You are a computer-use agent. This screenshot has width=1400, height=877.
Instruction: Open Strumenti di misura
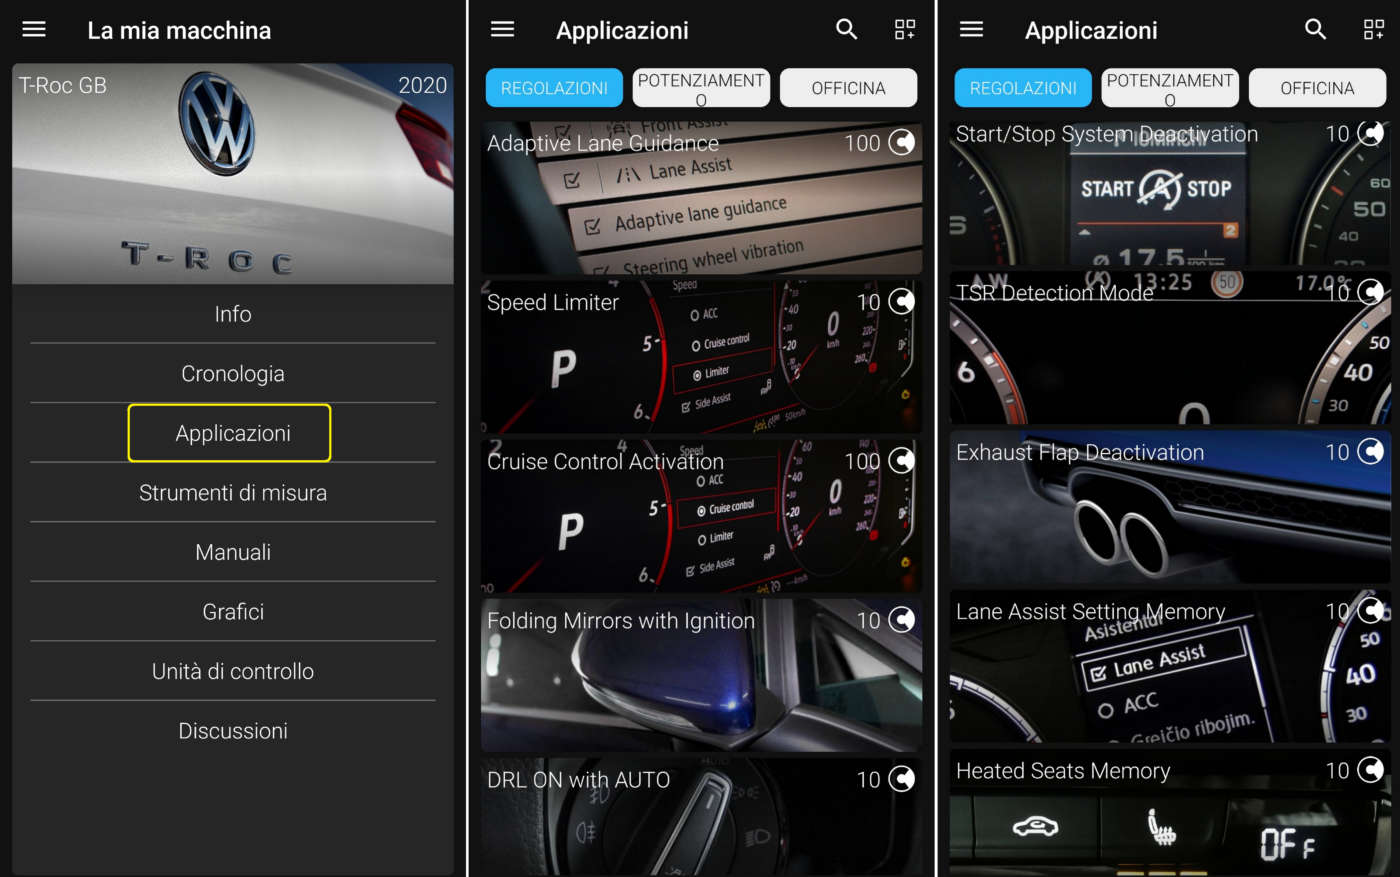tap(233, 493)
